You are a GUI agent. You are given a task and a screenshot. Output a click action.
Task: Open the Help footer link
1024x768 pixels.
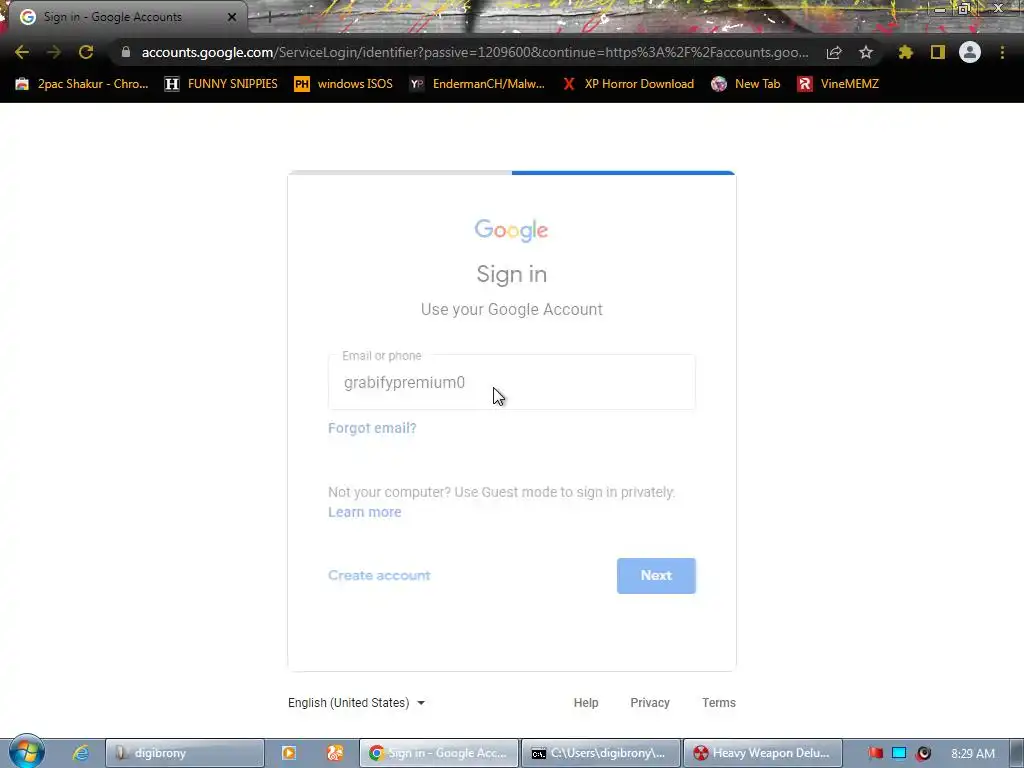586,703
